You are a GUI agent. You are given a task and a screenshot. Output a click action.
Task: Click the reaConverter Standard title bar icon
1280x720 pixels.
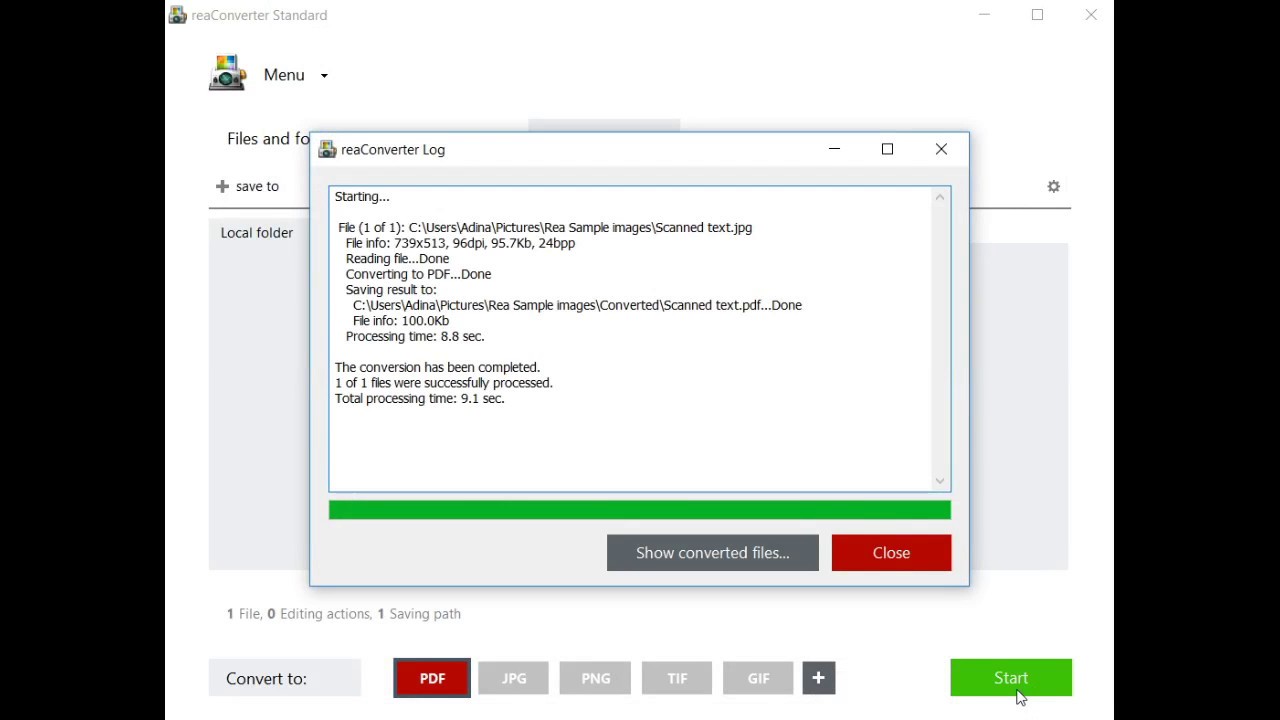pyautogui.click(x=177, y=15)
